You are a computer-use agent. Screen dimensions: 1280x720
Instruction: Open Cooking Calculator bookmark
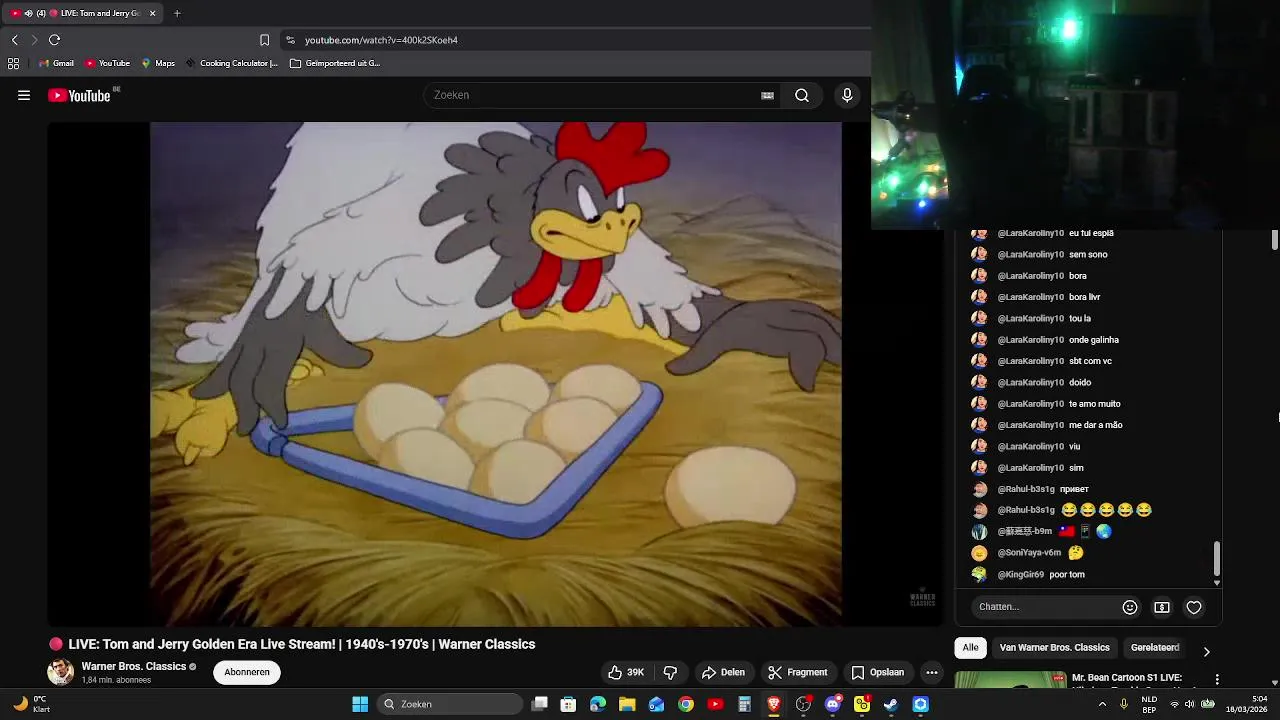(231, 63)
